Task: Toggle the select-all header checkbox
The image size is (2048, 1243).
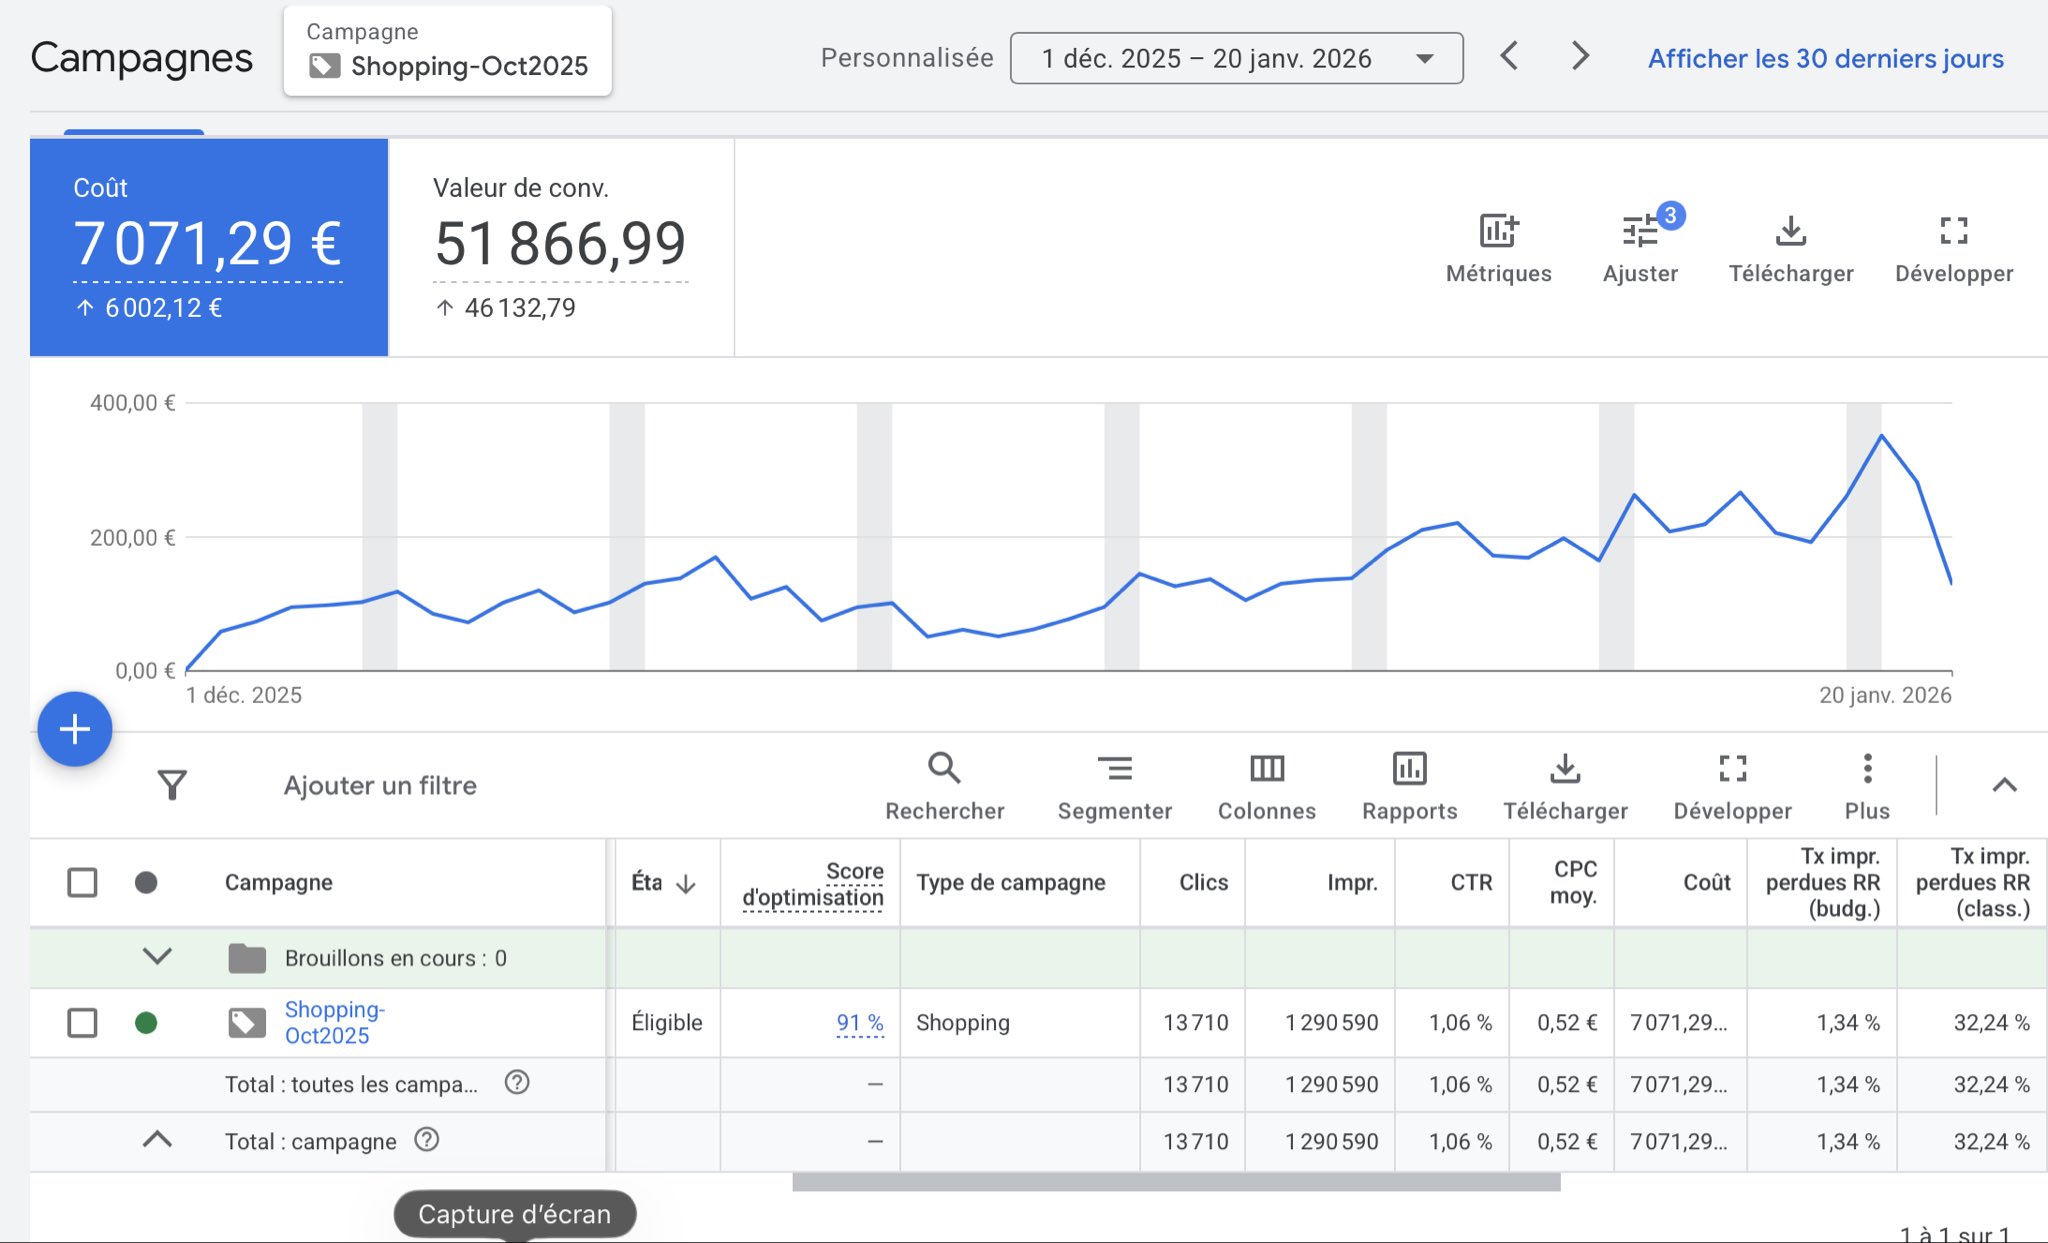Action: tap(82, 882)
